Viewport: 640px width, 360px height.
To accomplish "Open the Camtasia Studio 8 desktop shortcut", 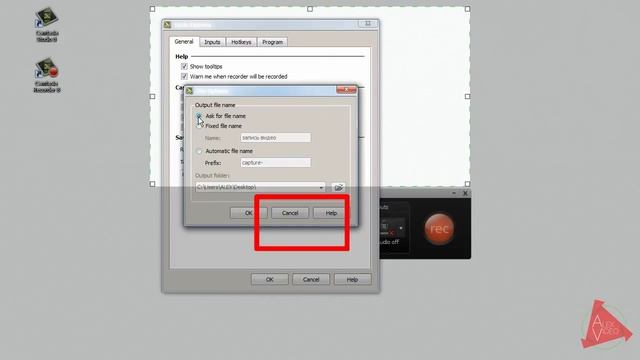I will [47, 24].
